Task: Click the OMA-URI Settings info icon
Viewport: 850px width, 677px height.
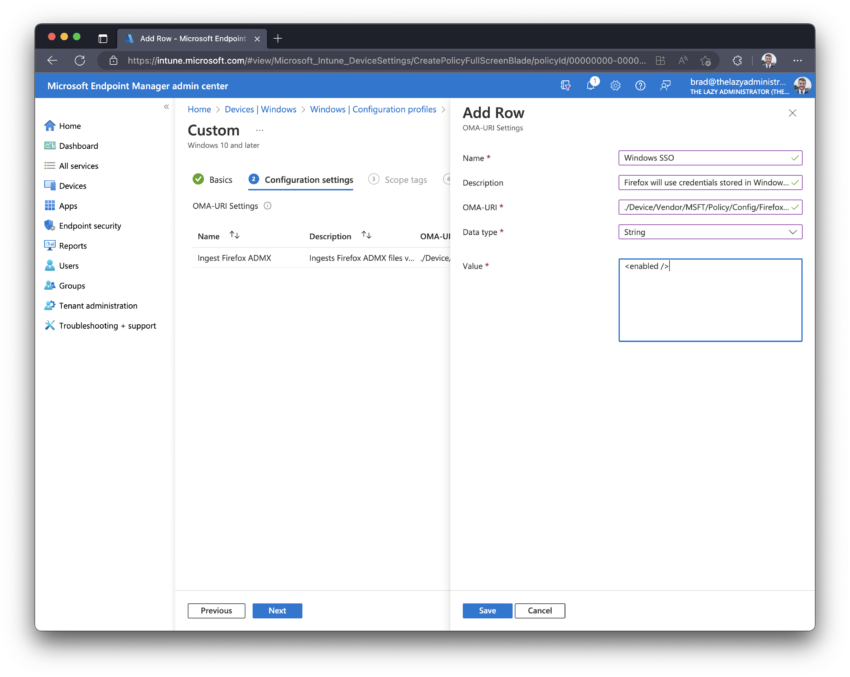Action: [267, 206]
